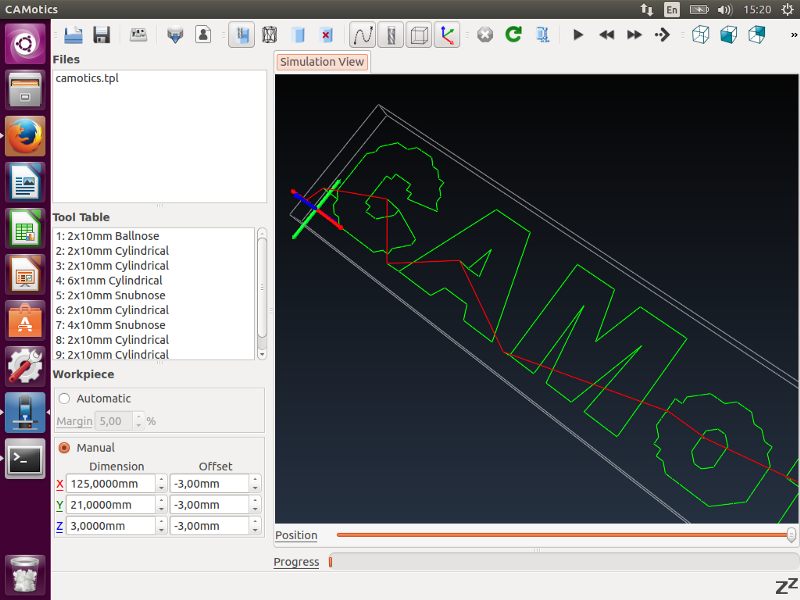Toggle tool path display curve icon

363,35
